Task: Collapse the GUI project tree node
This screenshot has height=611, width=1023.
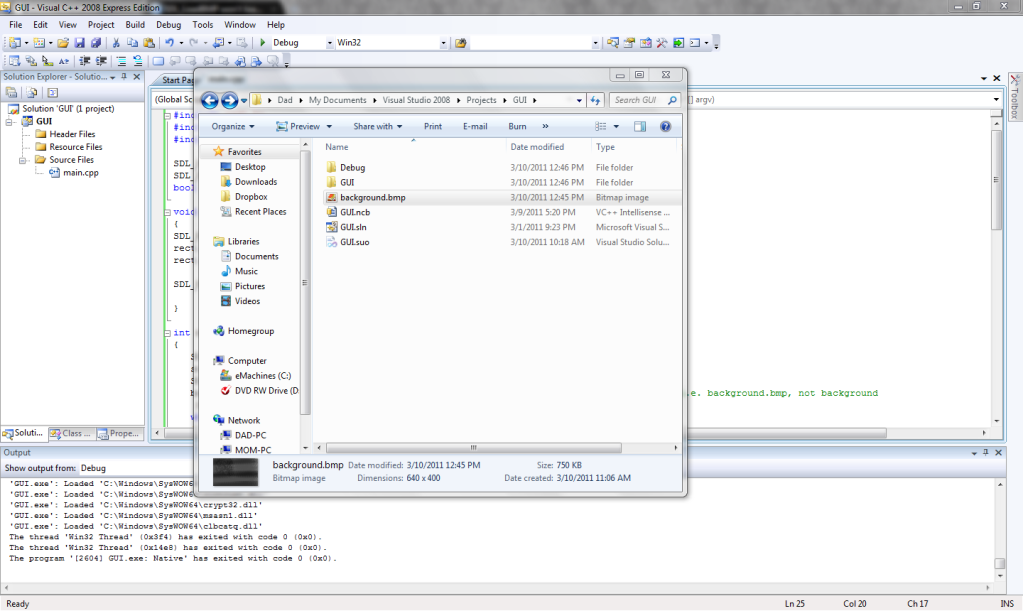Action: click(10, 122)
